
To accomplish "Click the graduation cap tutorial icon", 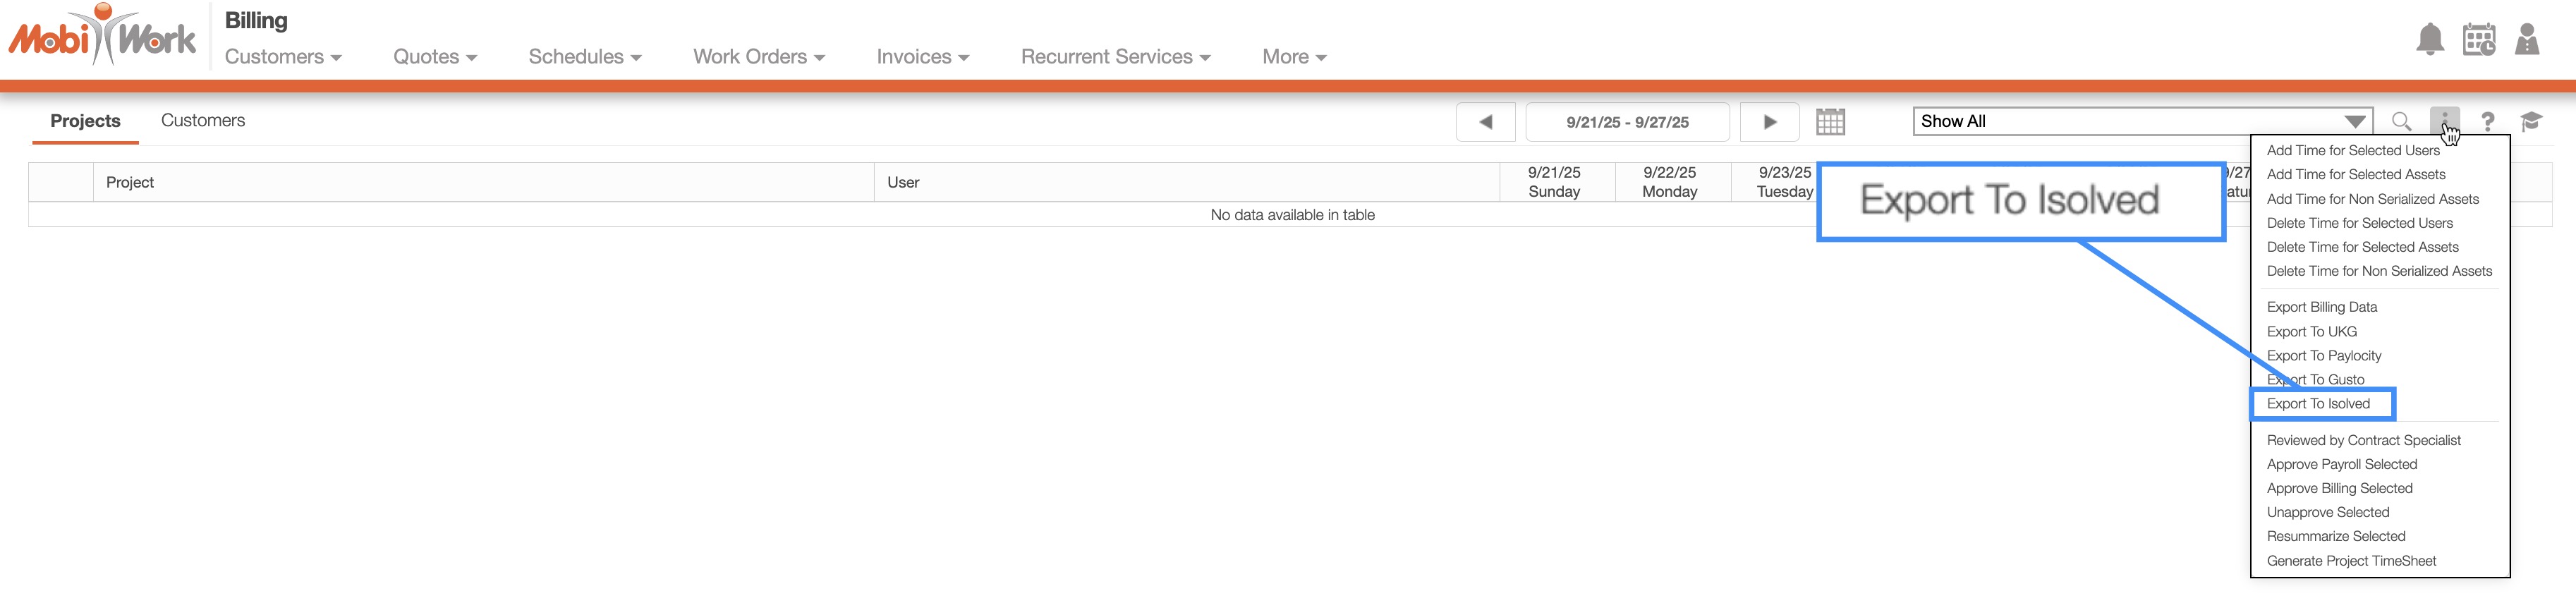I will pyautogui.click(x=2530, y=122).
